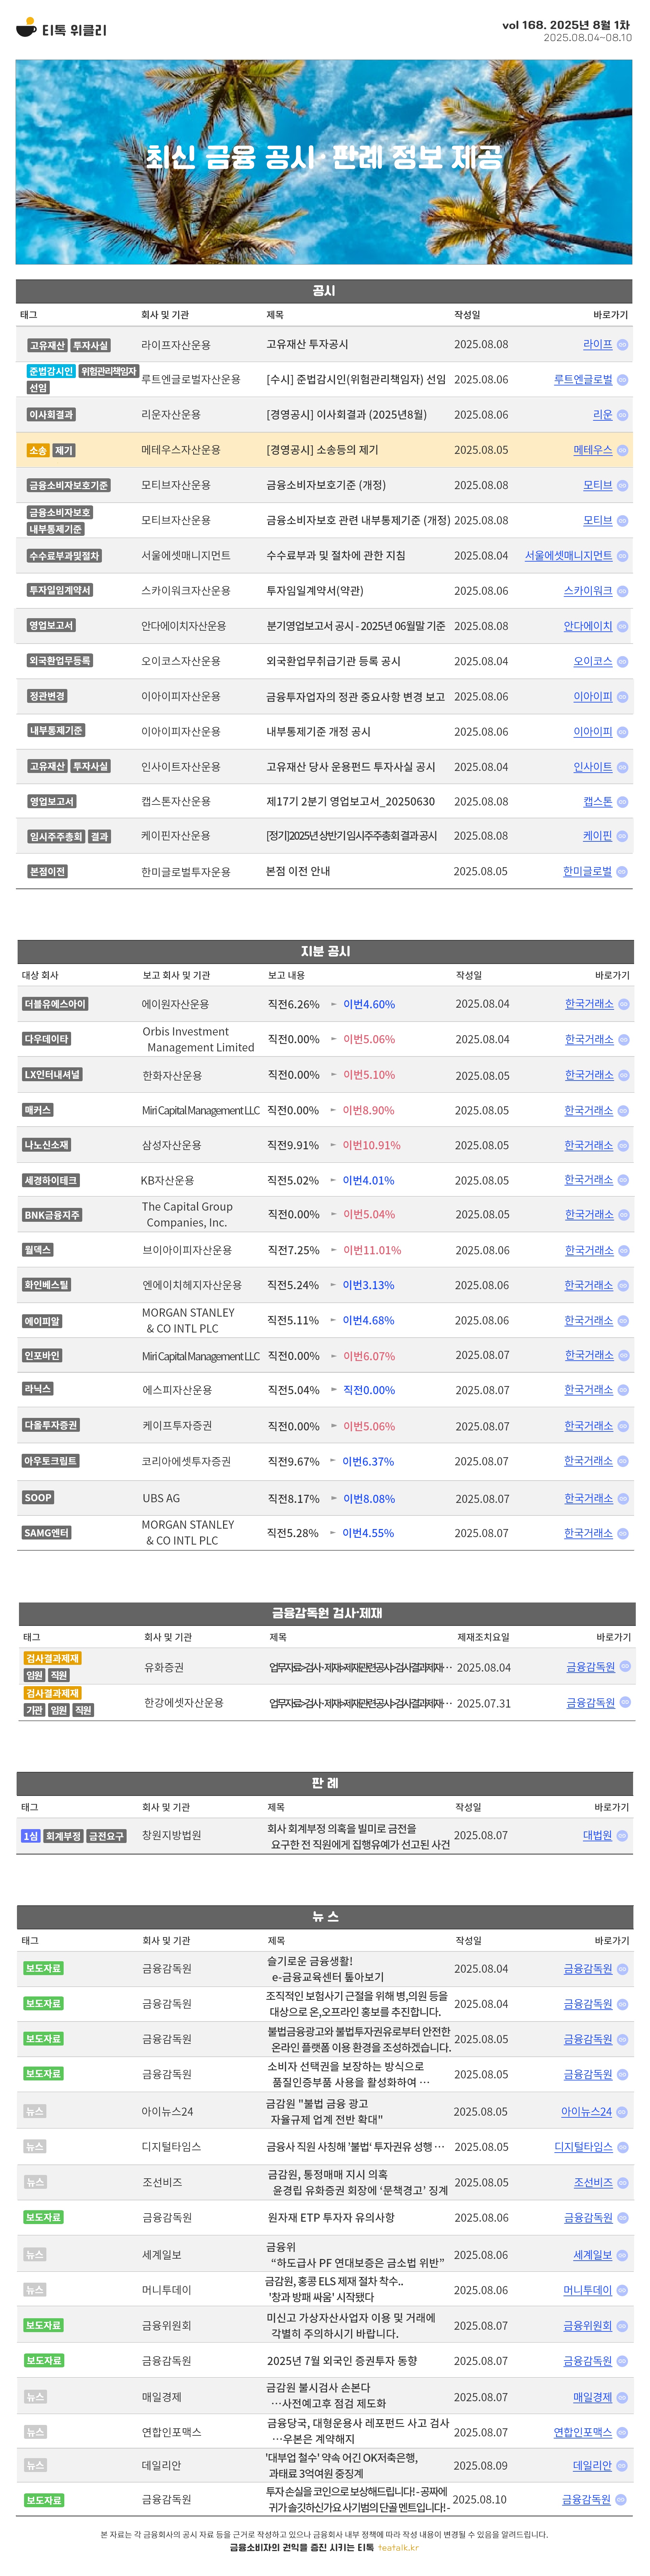
Task: Click the link icon next to 서울에셋매니지먼트
Action: point(622,556)
